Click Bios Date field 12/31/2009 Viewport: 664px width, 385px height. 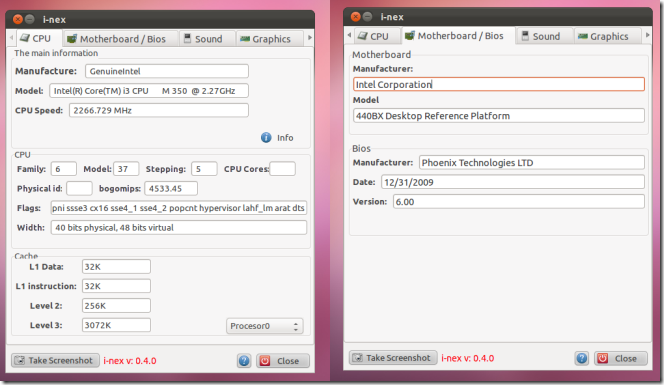(513, 182)
